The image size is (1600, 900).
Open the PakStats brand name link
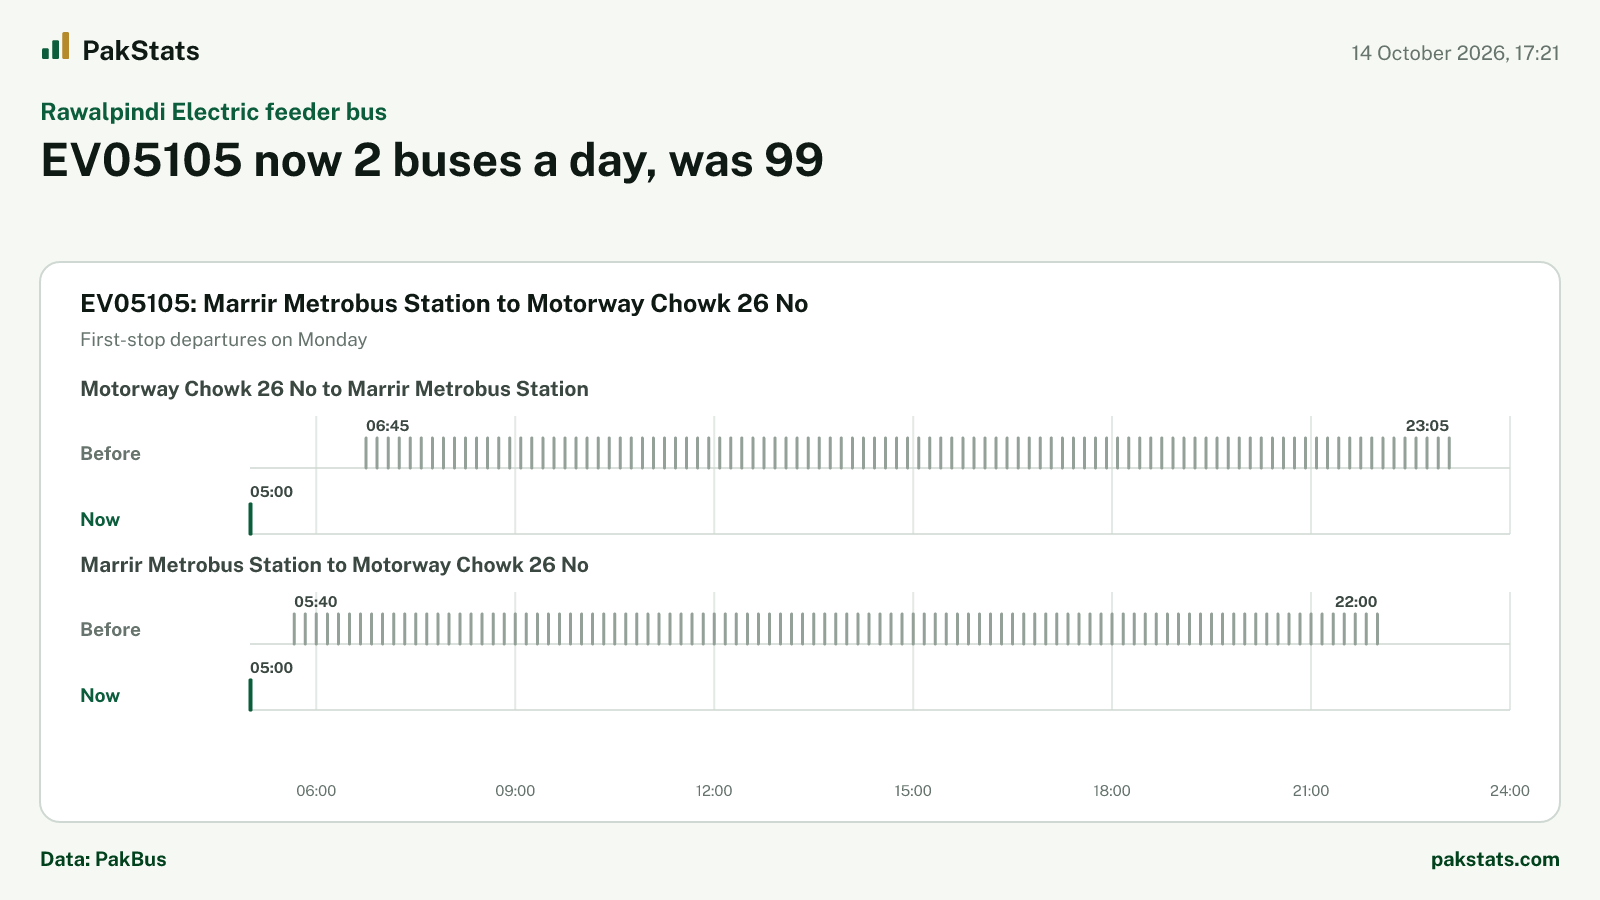pyautogui.click(x=141, y=51)
